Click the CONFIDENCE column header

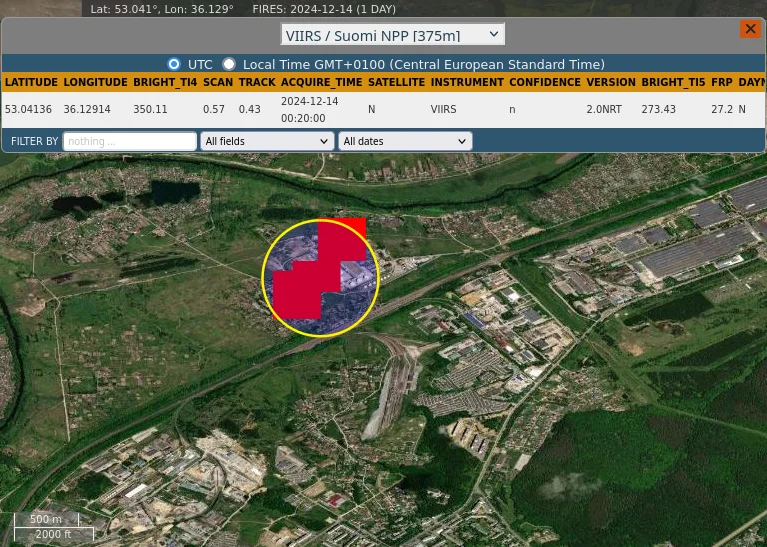coord(544,83)
